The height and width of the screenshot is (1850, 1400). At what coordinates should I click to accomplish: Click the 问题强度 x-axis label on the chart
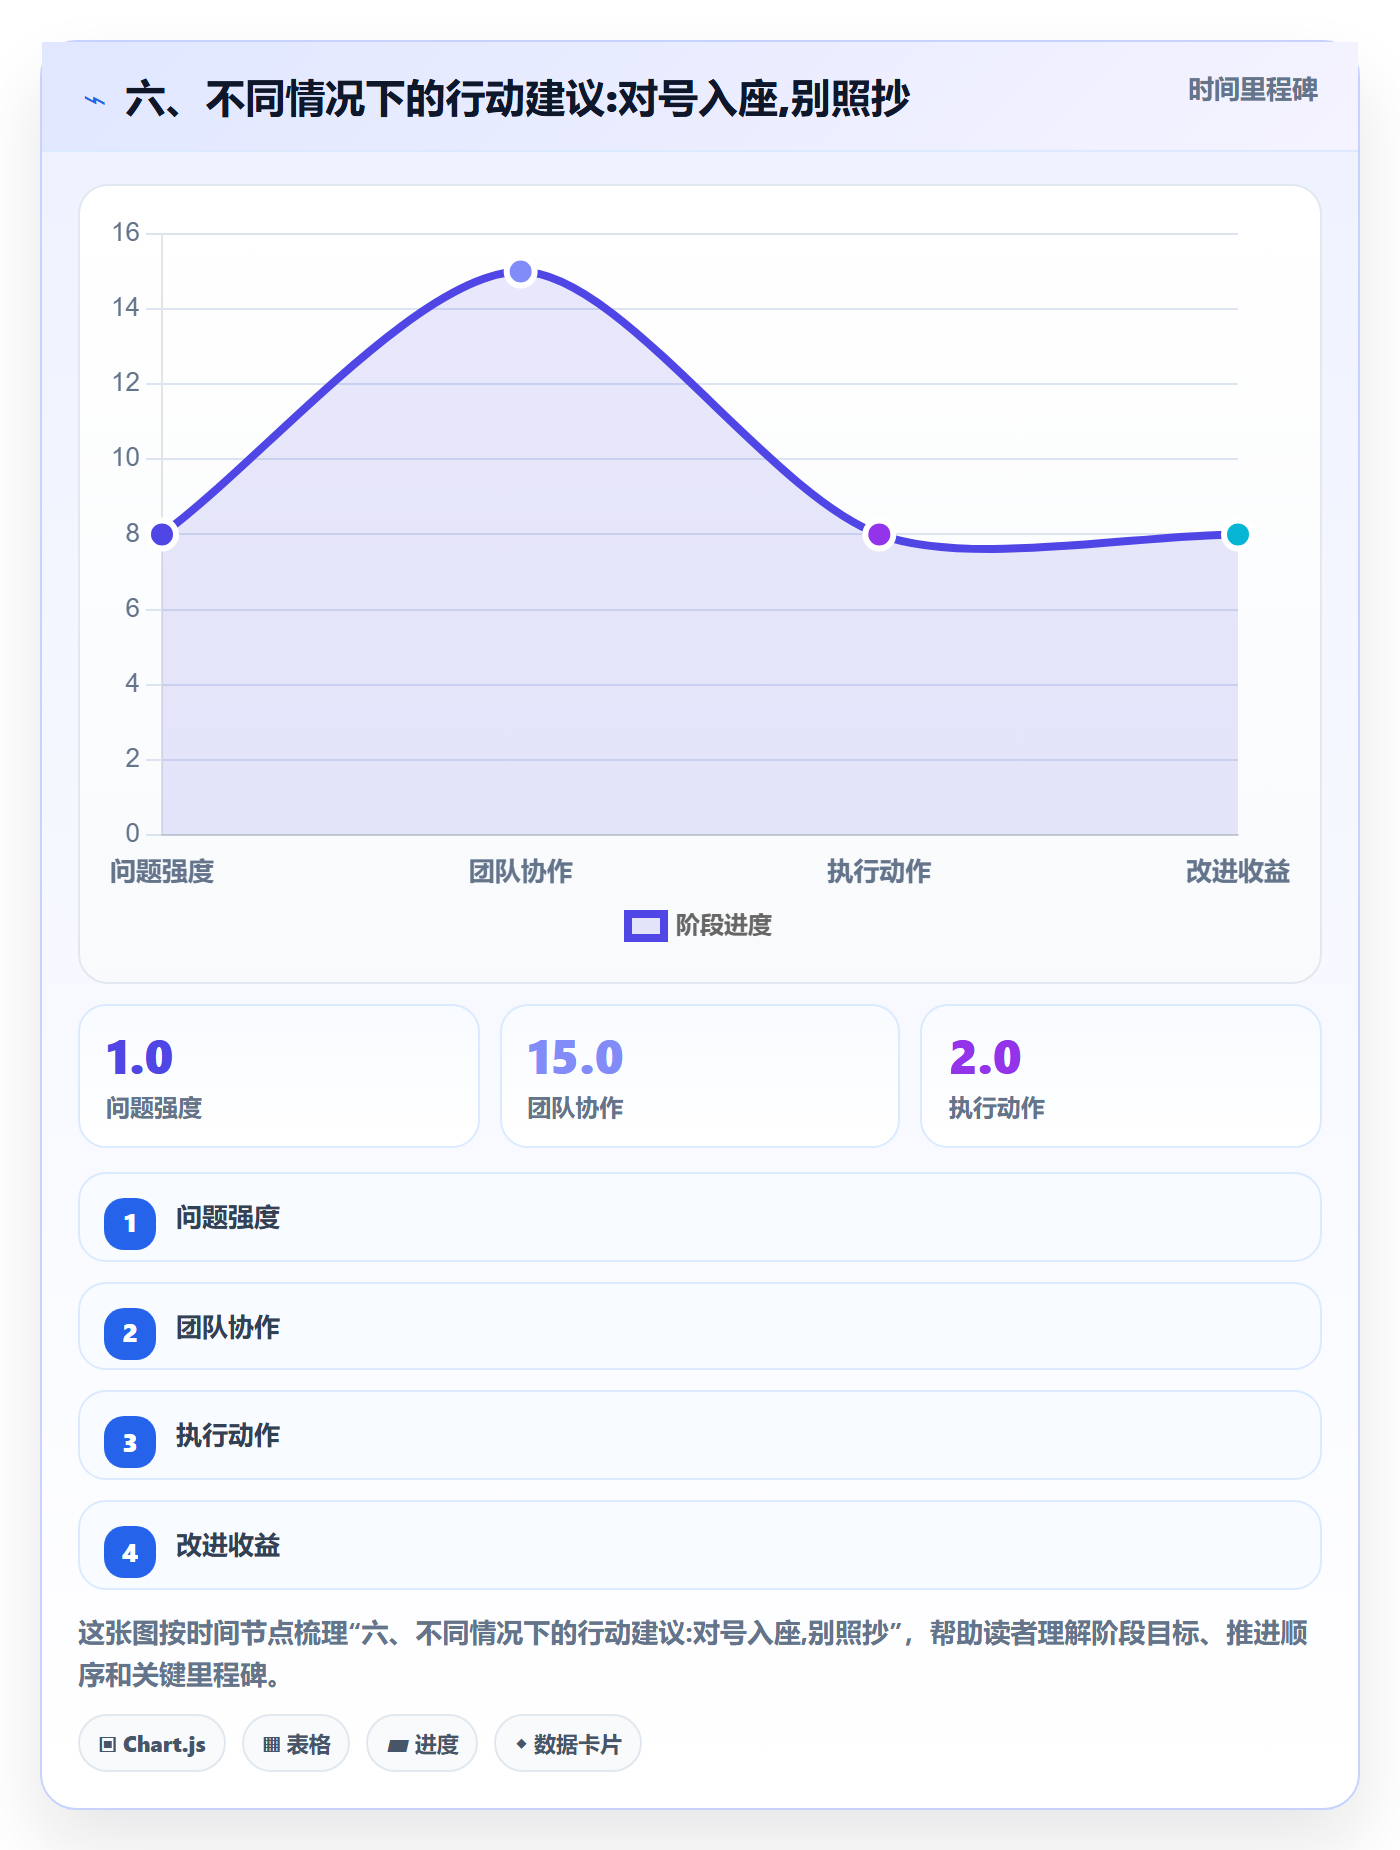162,872
